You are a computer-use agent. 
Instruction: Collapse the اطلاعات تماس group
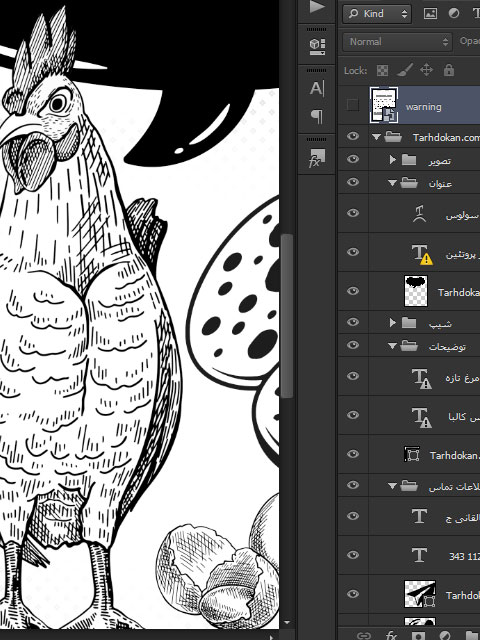392,486
